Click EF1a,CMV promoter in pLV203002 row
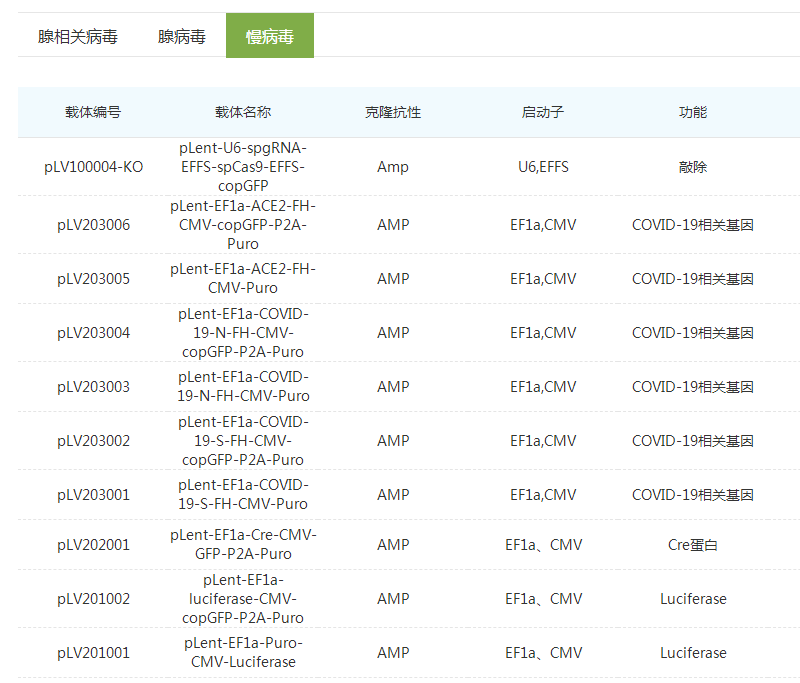Image resolution: width=800 pixels, height=683 pixels. (x=543, y=441)
